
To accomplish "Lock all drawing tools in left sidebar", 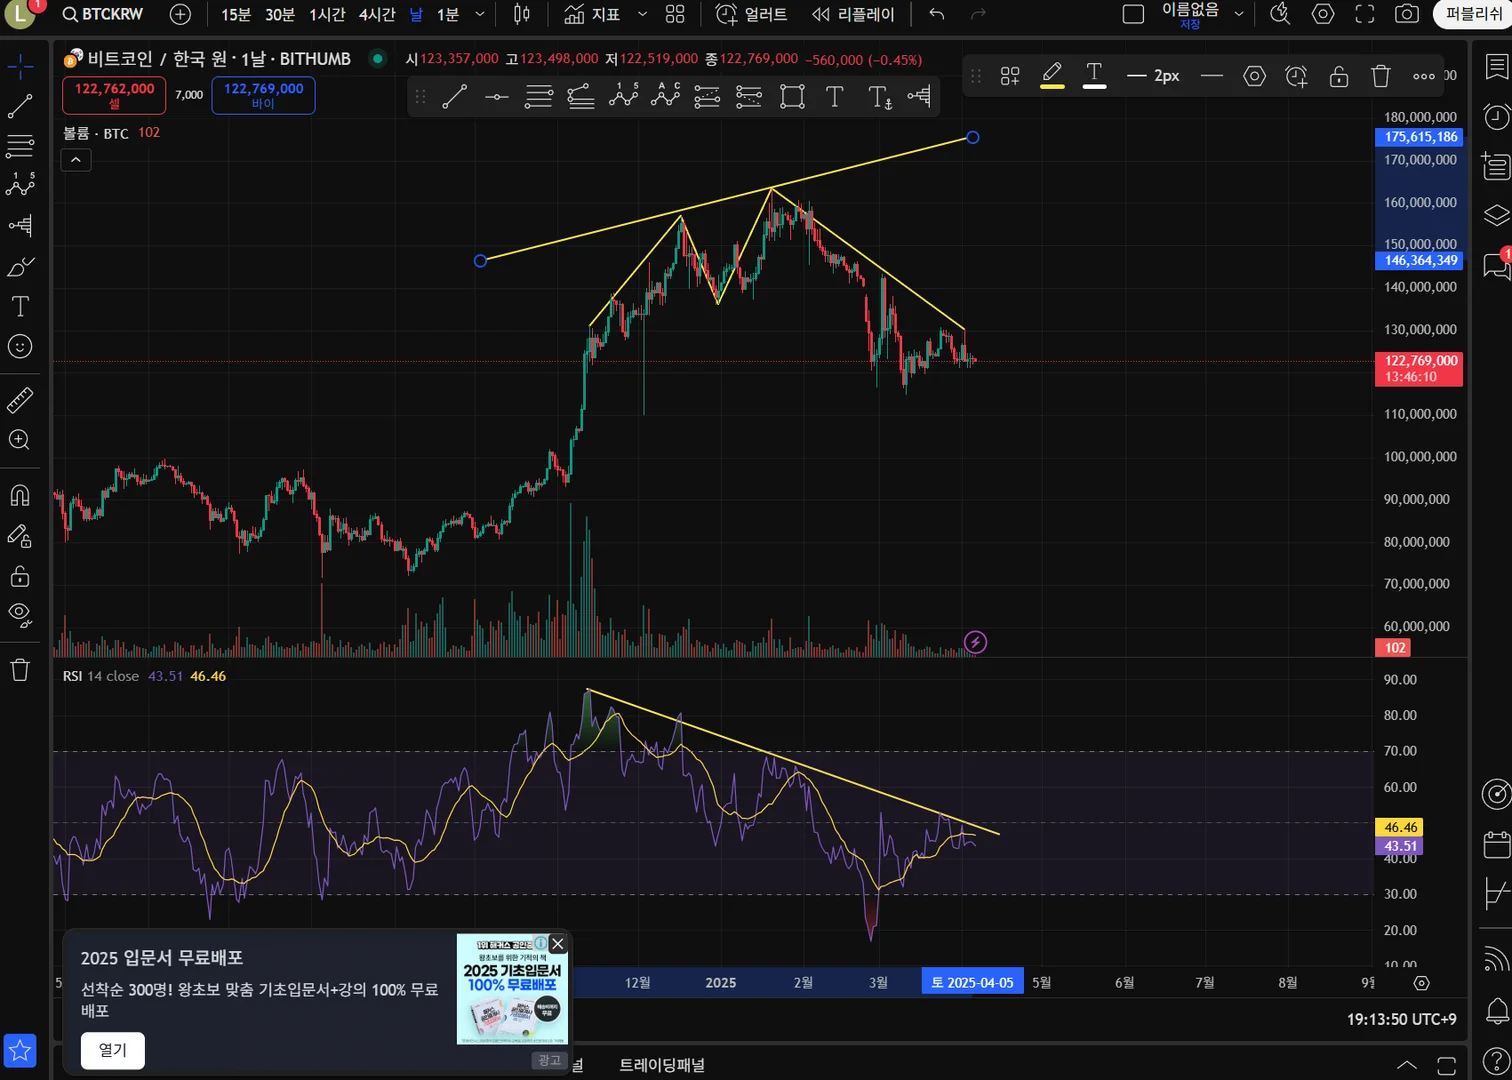I will 20,576.
